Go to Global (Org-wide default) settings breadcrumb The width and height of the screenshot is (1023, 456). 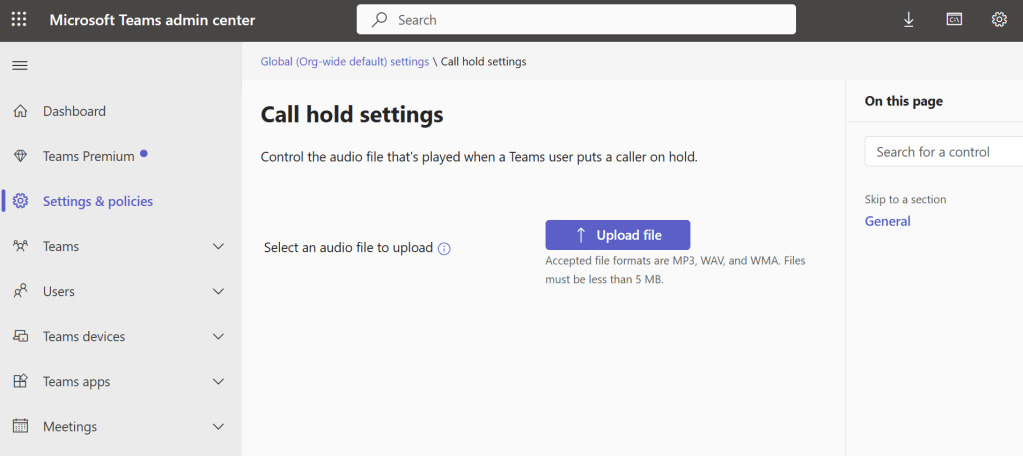pos(345,61)
